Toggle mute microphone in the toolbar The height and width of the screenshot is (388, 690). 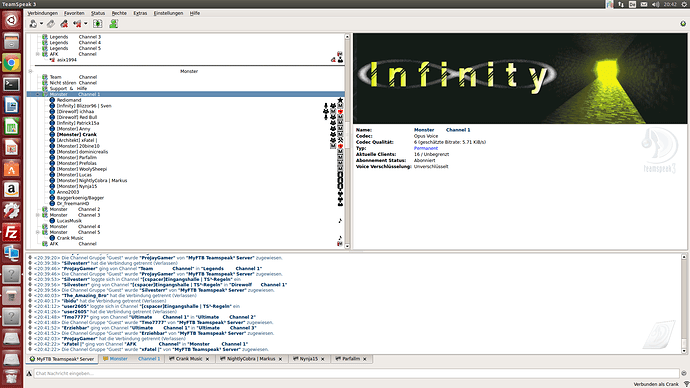64,24
